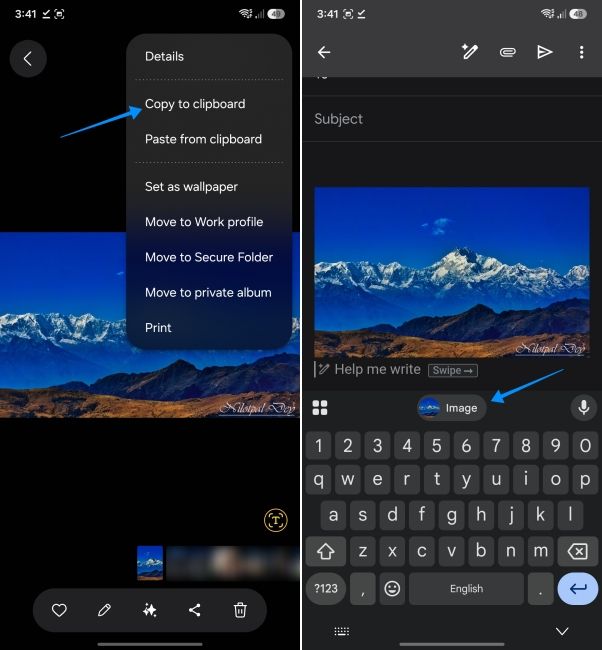Switch to ?123 symbols keyboard
This screenshot has height=650, width=602.
coord(326,589)
